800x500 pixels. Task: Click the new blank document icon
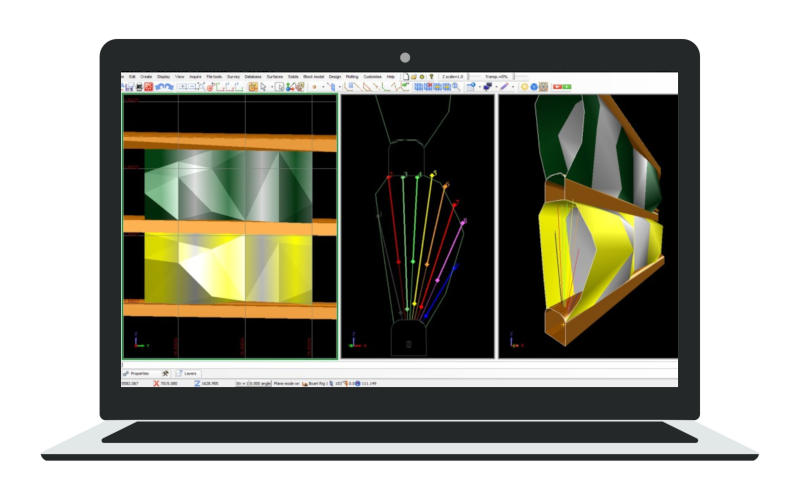406,77
